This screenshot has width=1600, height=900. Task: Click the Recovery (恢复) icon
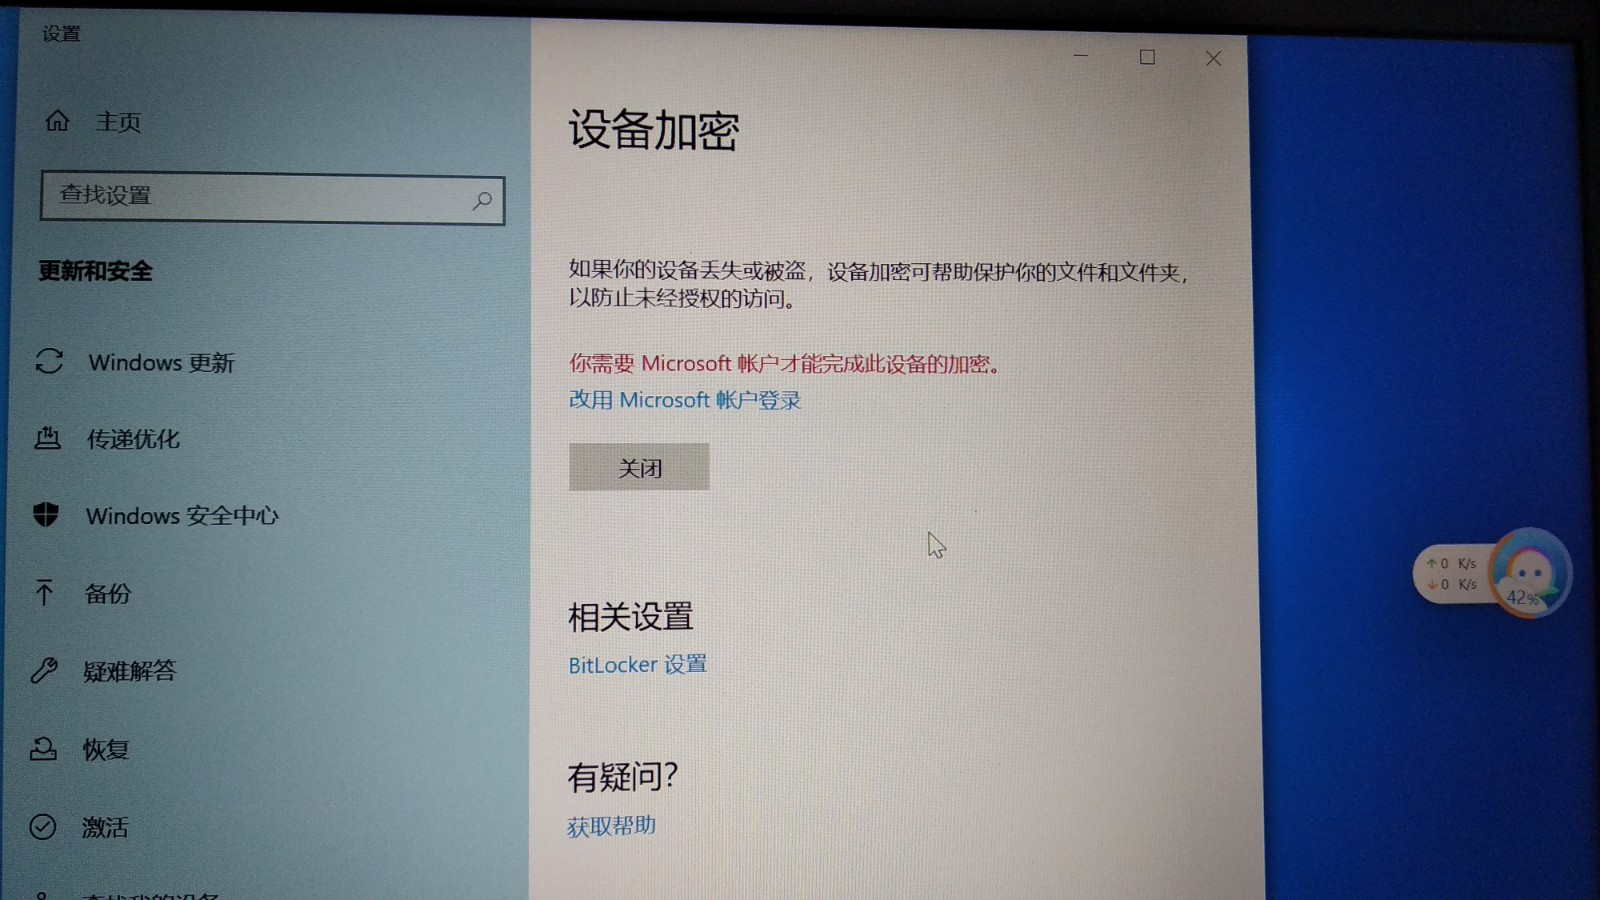(43, 748)
